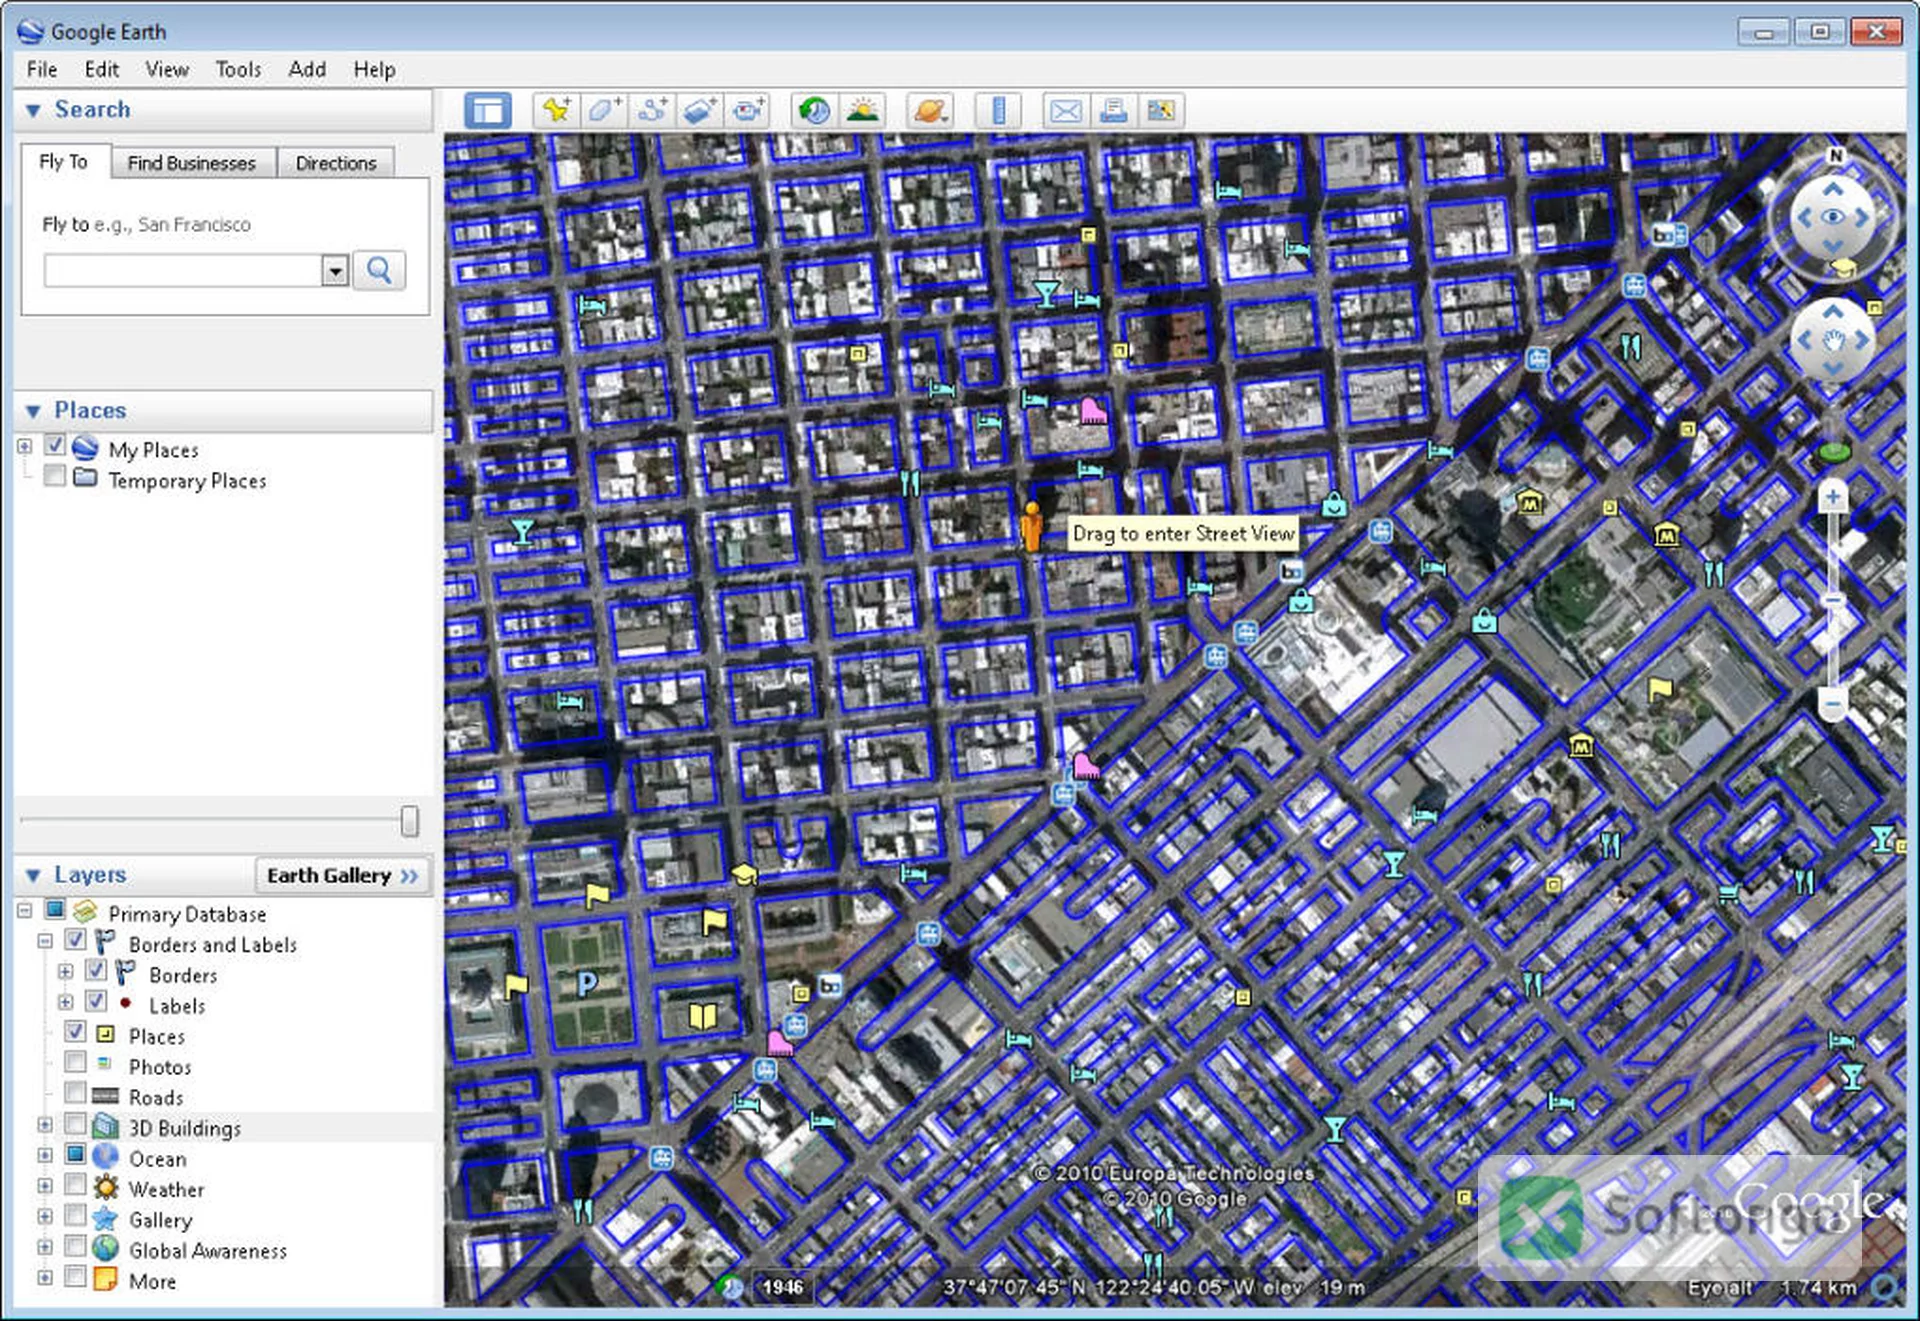Zoom out with the minus button
Viewport: 1920px width, 1321px height.
1832,704
